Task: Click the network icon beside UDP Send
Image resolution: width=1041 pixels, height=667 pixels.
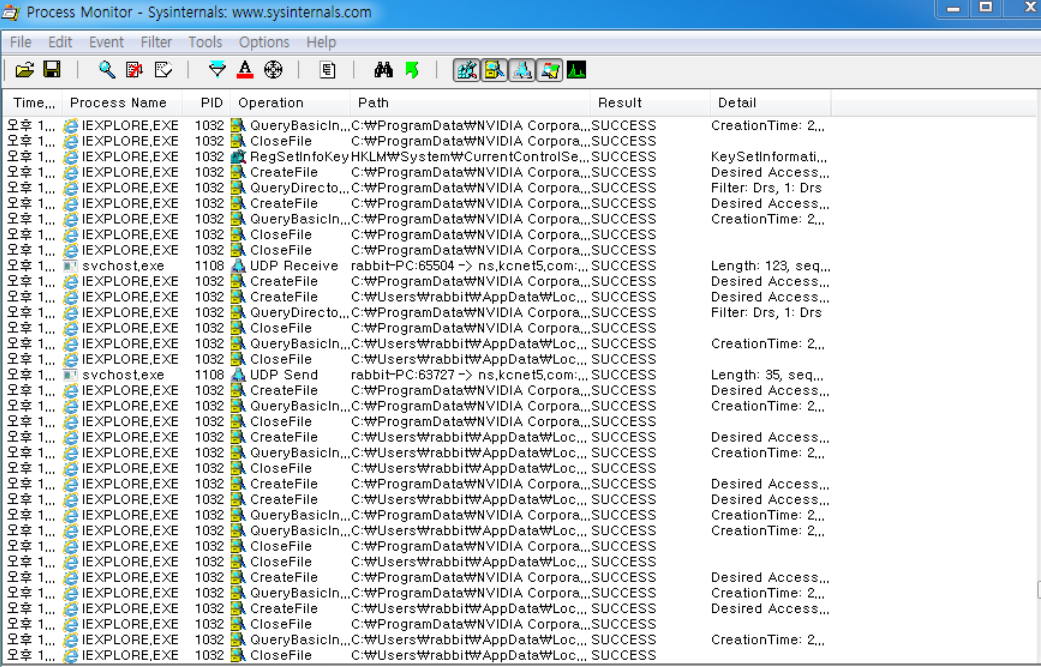Action: pyautogui.click(x=238, y=374)
